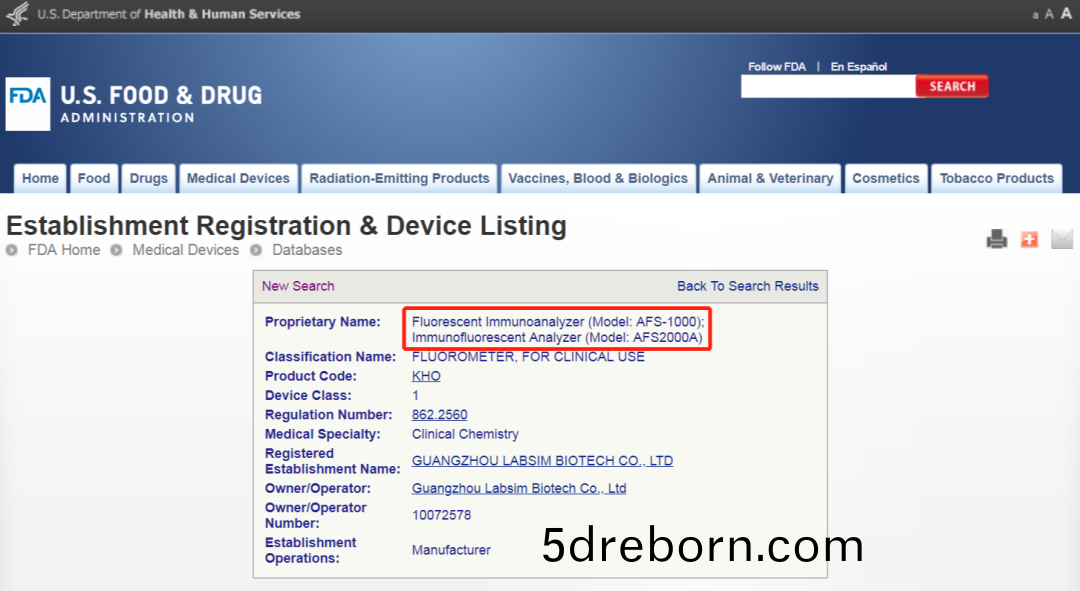The image size is (1080, 591).
Task: Open regulation number 862.2560 link
Action: tap(439, 415)
